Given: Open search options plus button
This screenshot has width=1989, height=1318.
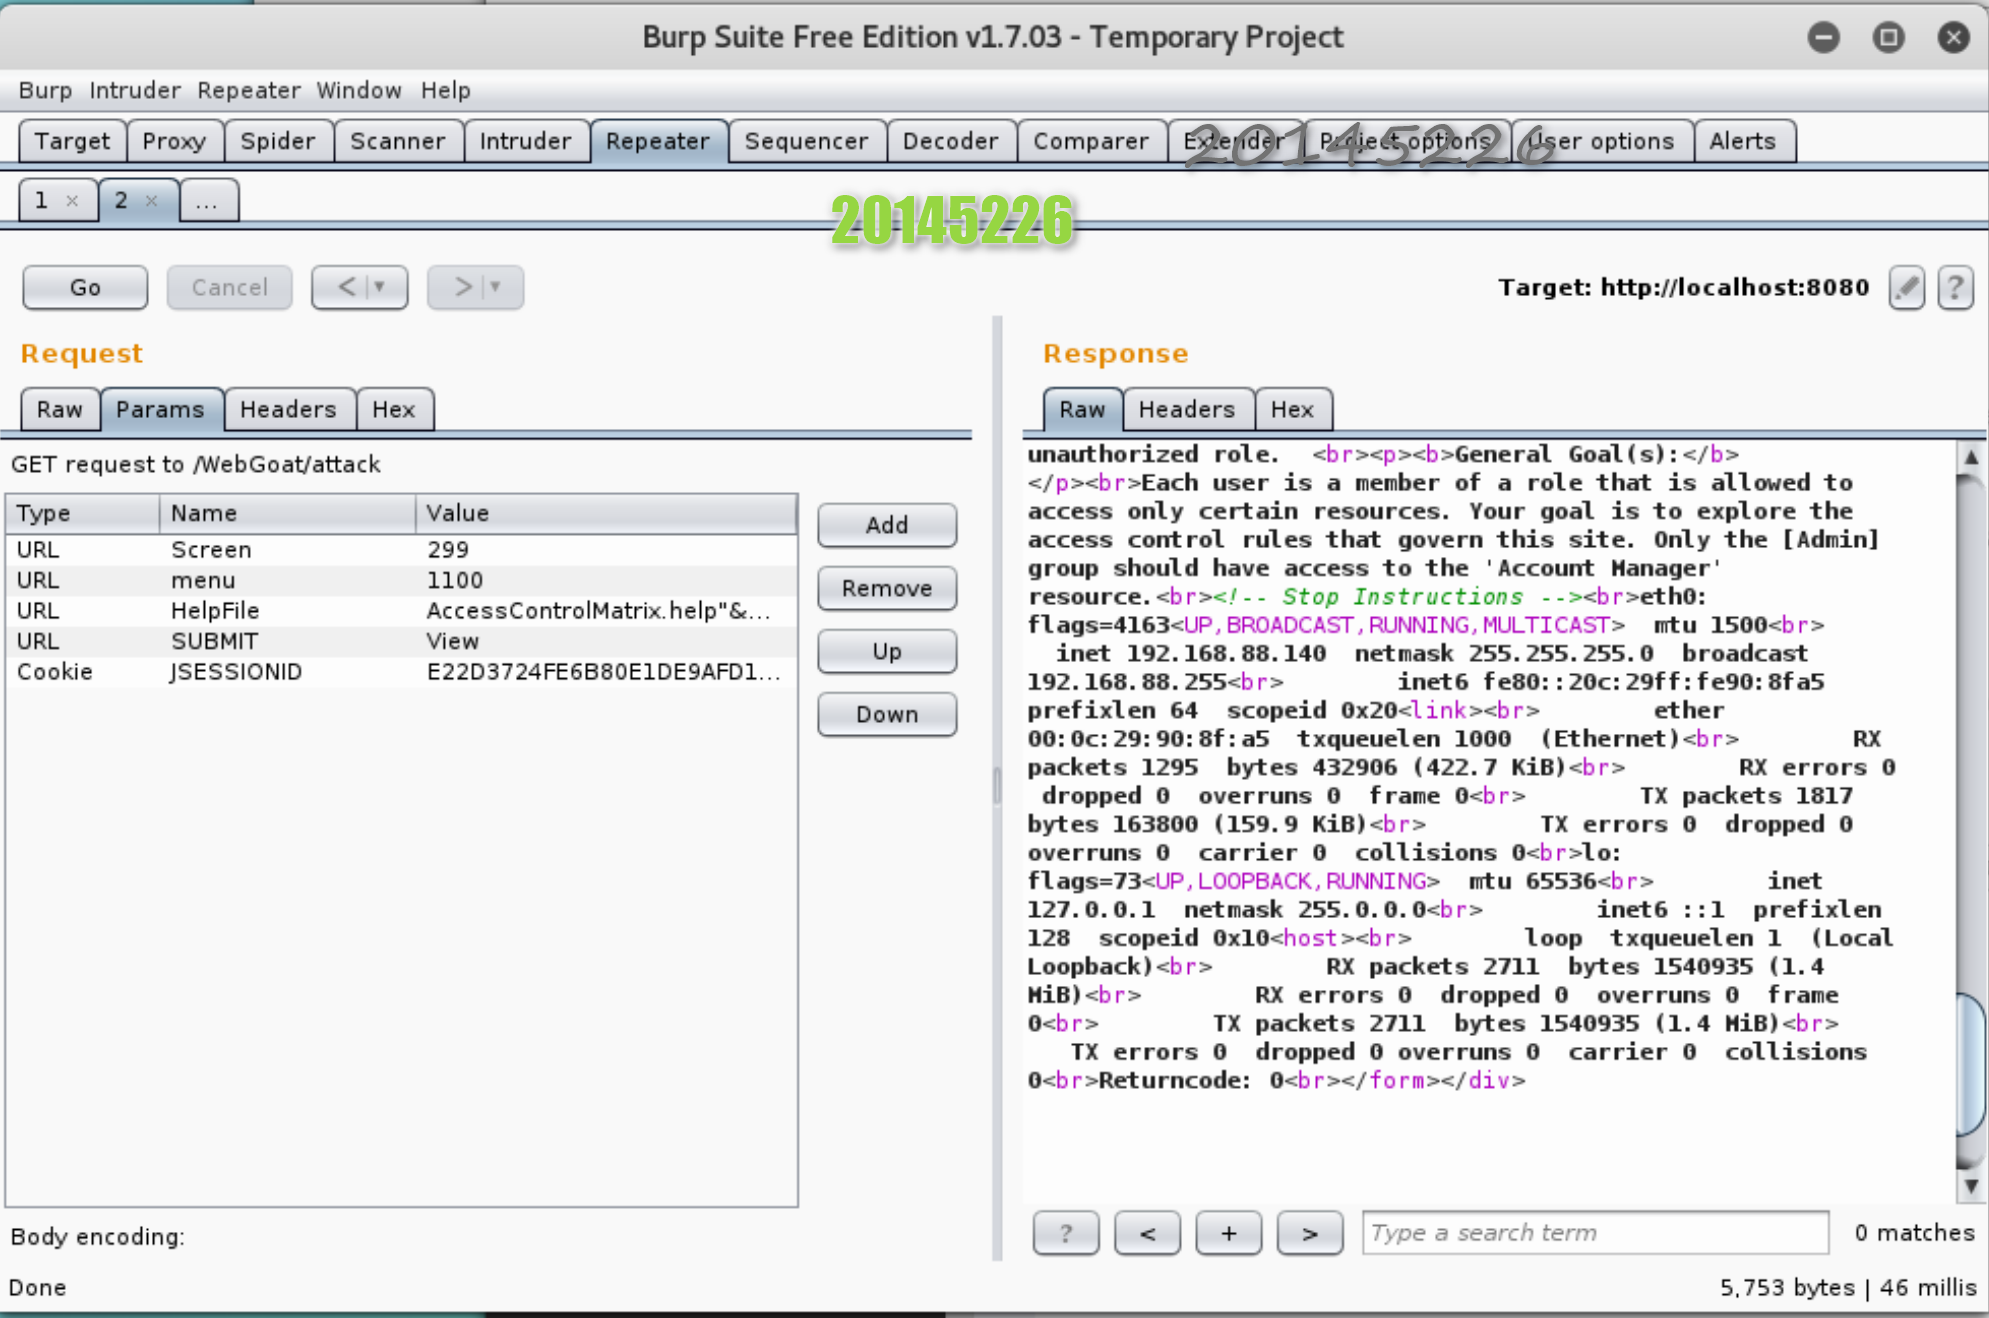Looking at the screenshot, I should point(1228,1233).
